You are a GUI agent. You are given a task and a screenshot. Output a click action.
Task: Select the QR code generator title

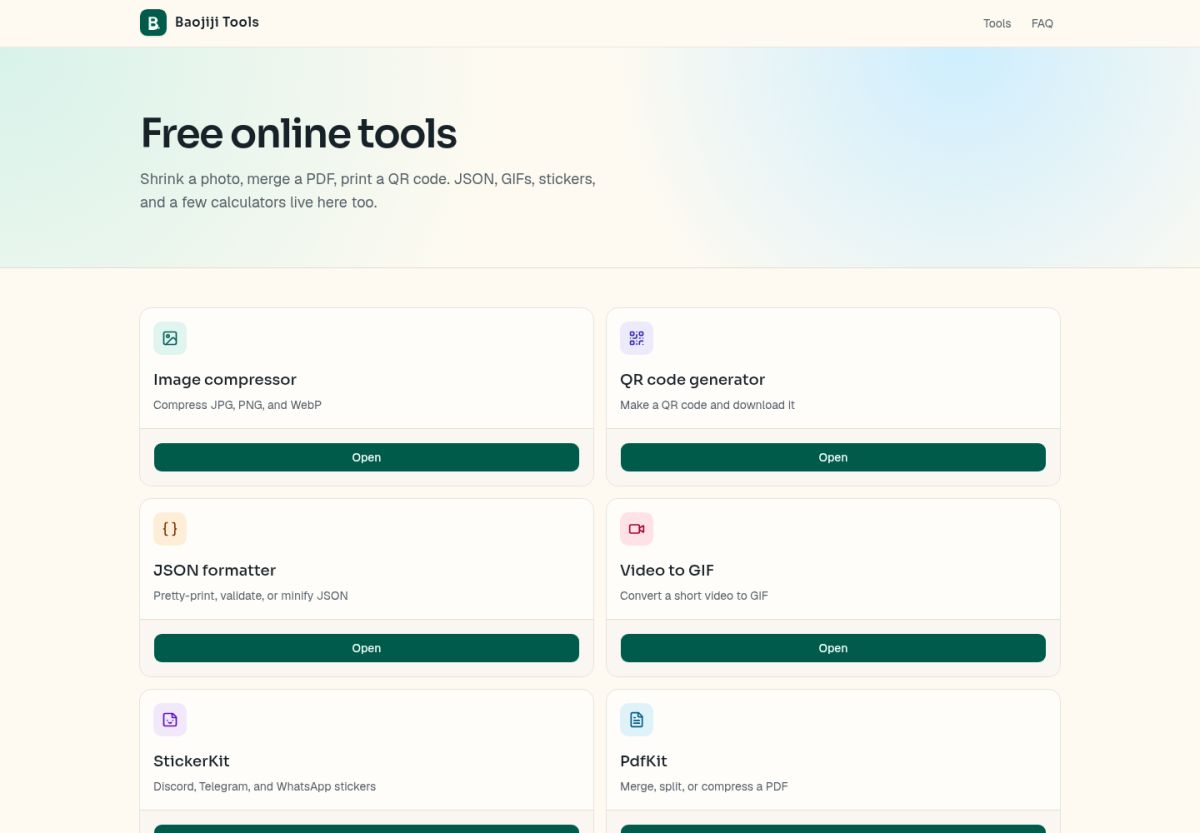pos(692,380)
